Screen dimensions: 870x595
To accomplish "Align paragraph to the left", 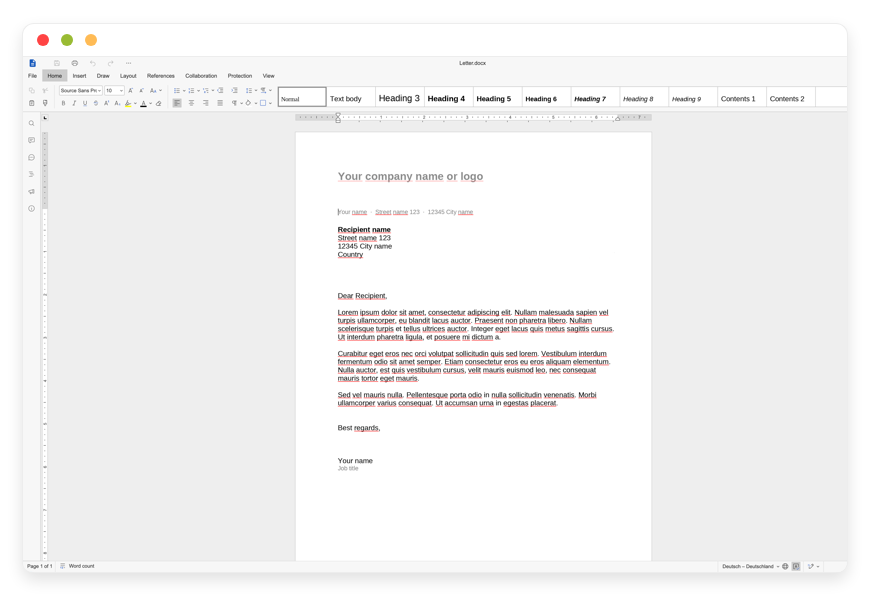I will tap(177, 103).
